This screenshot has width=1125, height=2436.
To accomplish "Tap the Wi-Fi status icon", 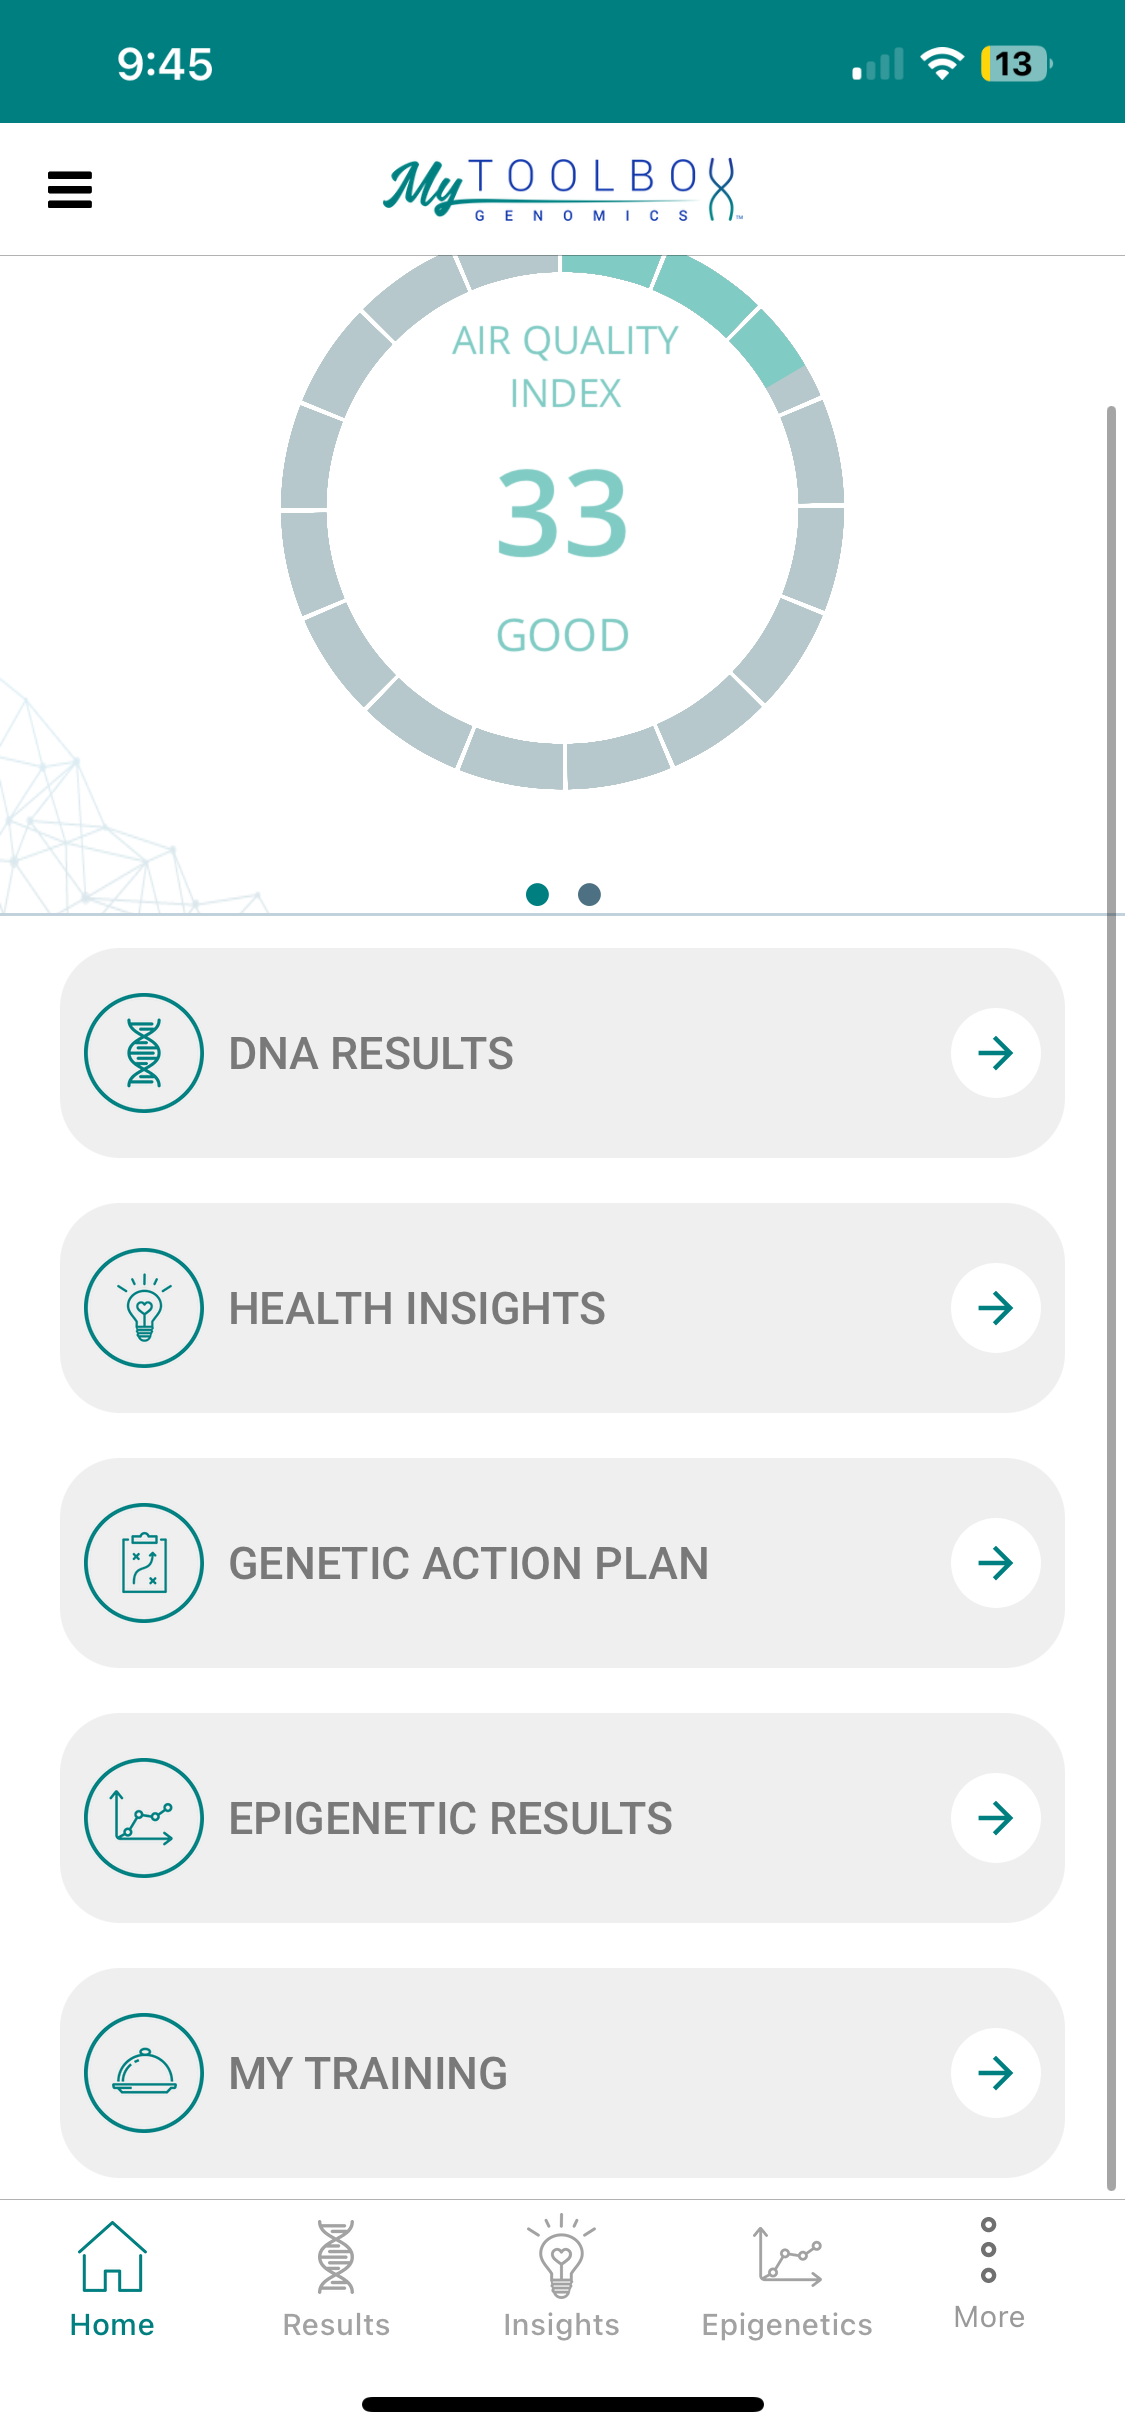I will (x=941, y=64).
